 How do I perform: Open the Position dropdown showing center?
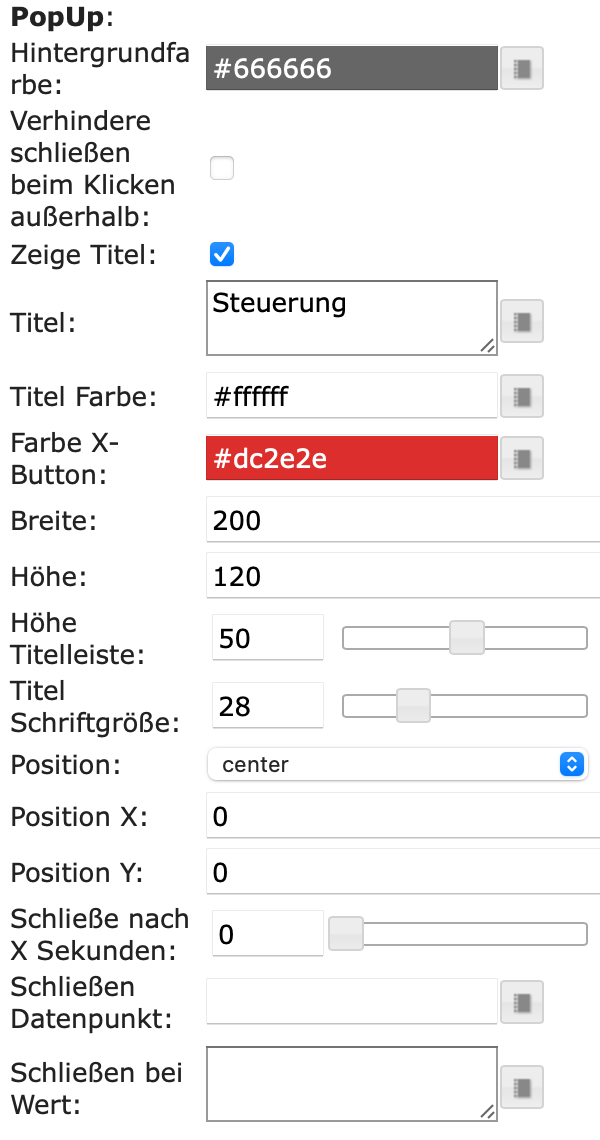point(398,765)
